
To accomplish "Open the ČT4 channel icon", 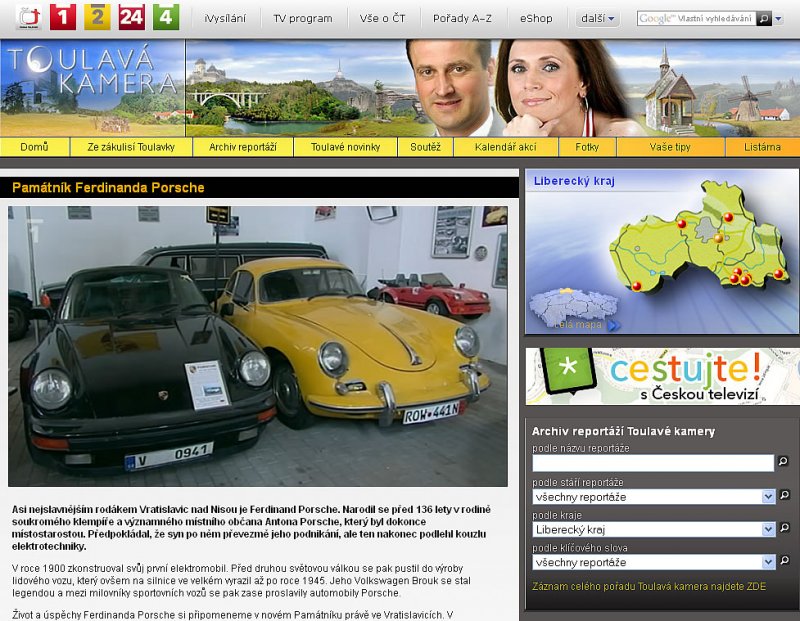I will (166, 17).
